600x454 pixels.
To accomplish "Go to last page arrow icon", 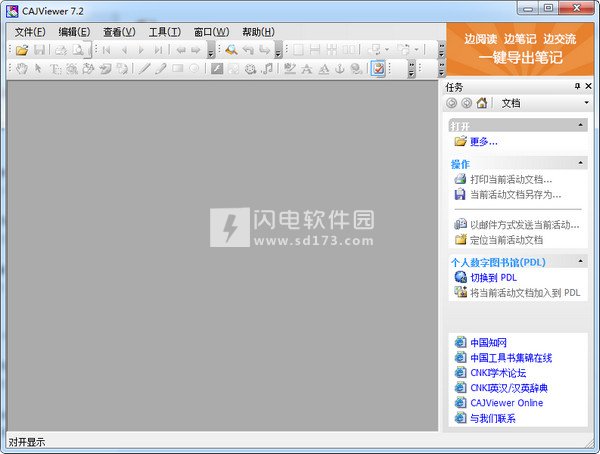I will (x=158, y=50).
